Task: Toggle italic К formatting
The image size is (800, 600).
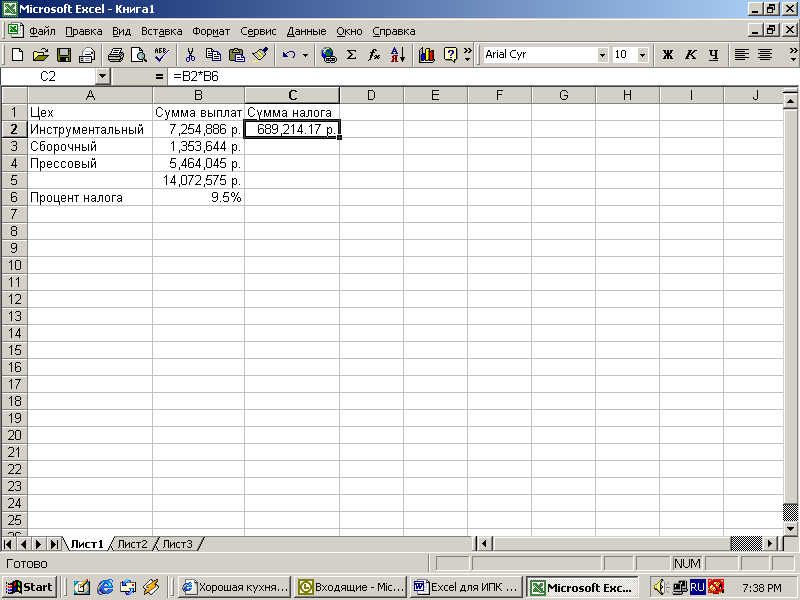Action: [x=690, y=55]
